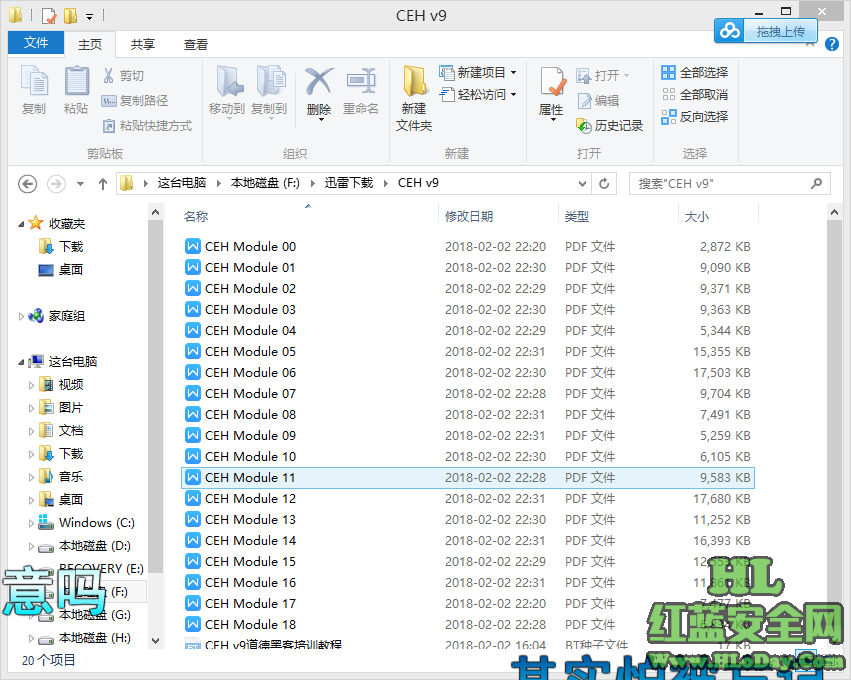This screenshot has height=680, width=851.
Task: Click 迅雷下载 in the address breadcrumb
Action: 349,183
